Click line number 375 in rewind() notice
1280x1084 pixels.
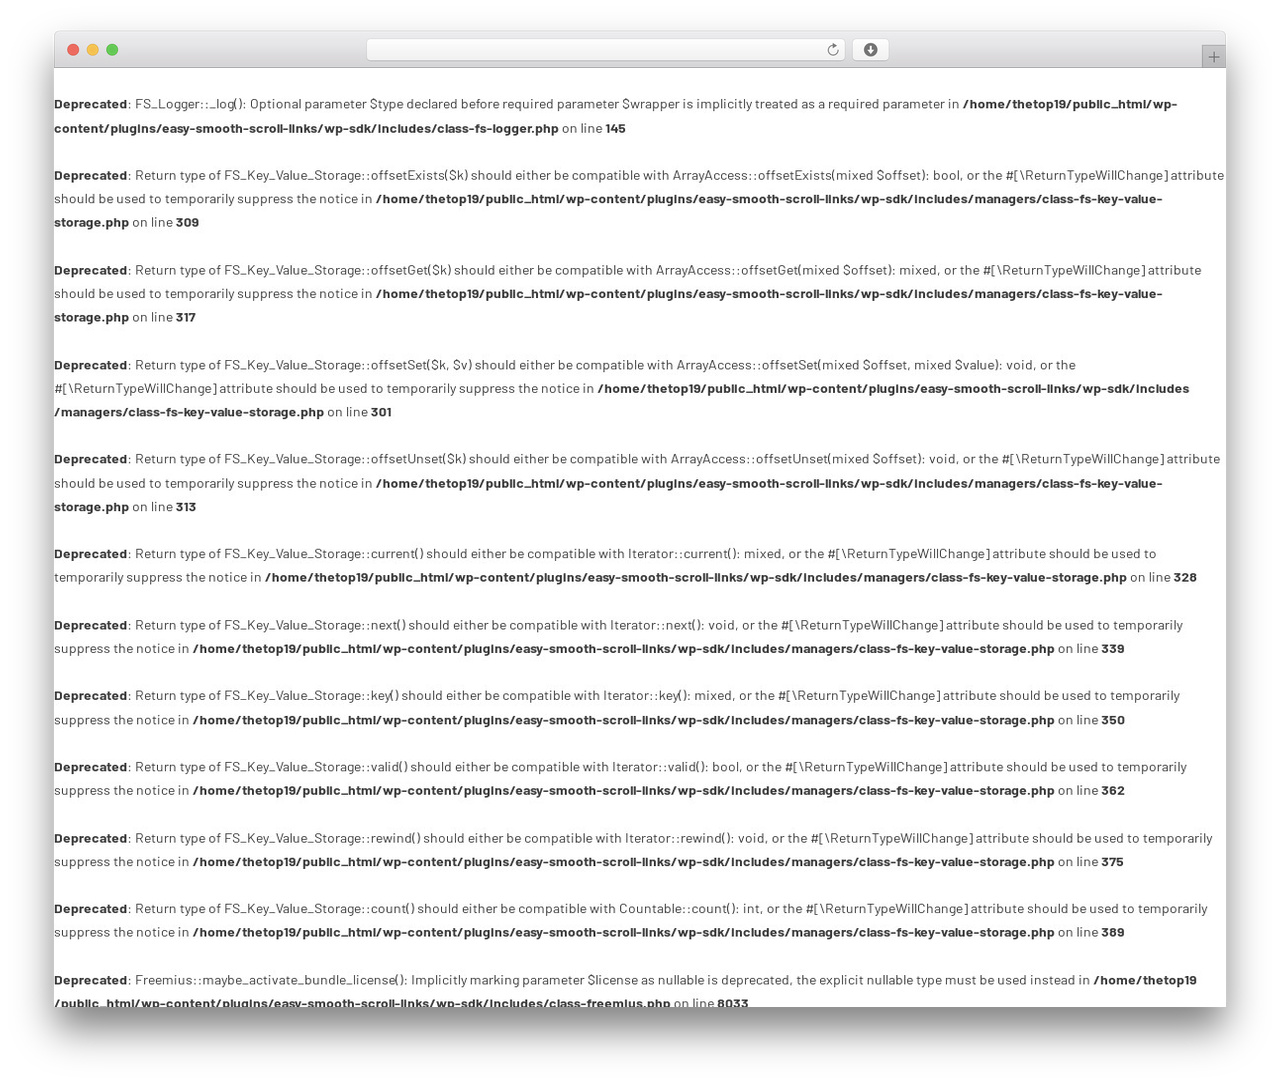[x=1112, y=862]
